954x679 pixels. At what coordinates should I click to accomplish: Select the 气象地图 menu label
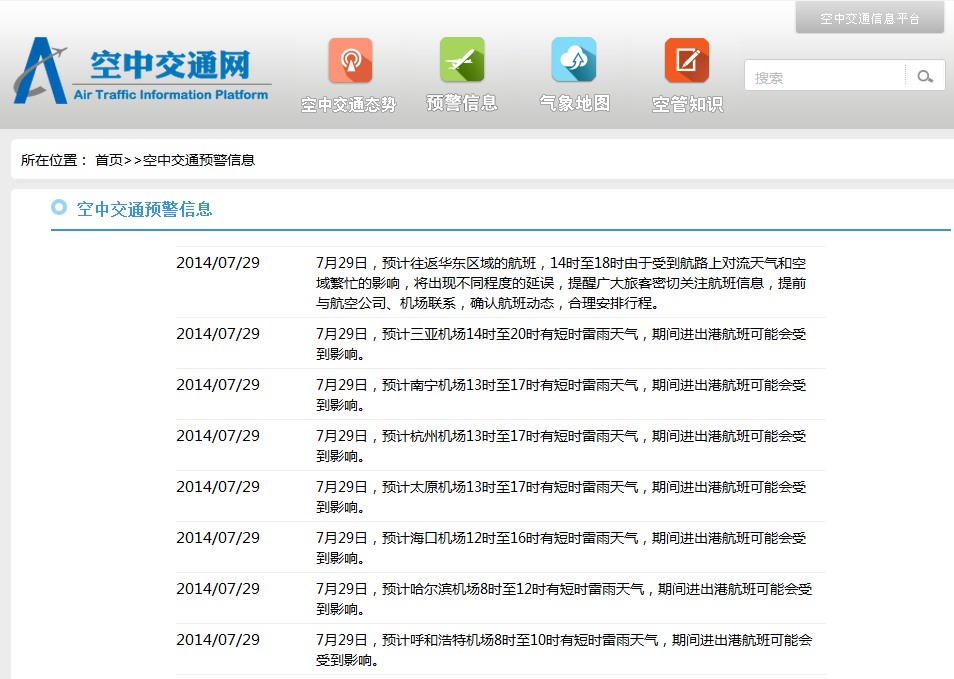pos(574,103)
